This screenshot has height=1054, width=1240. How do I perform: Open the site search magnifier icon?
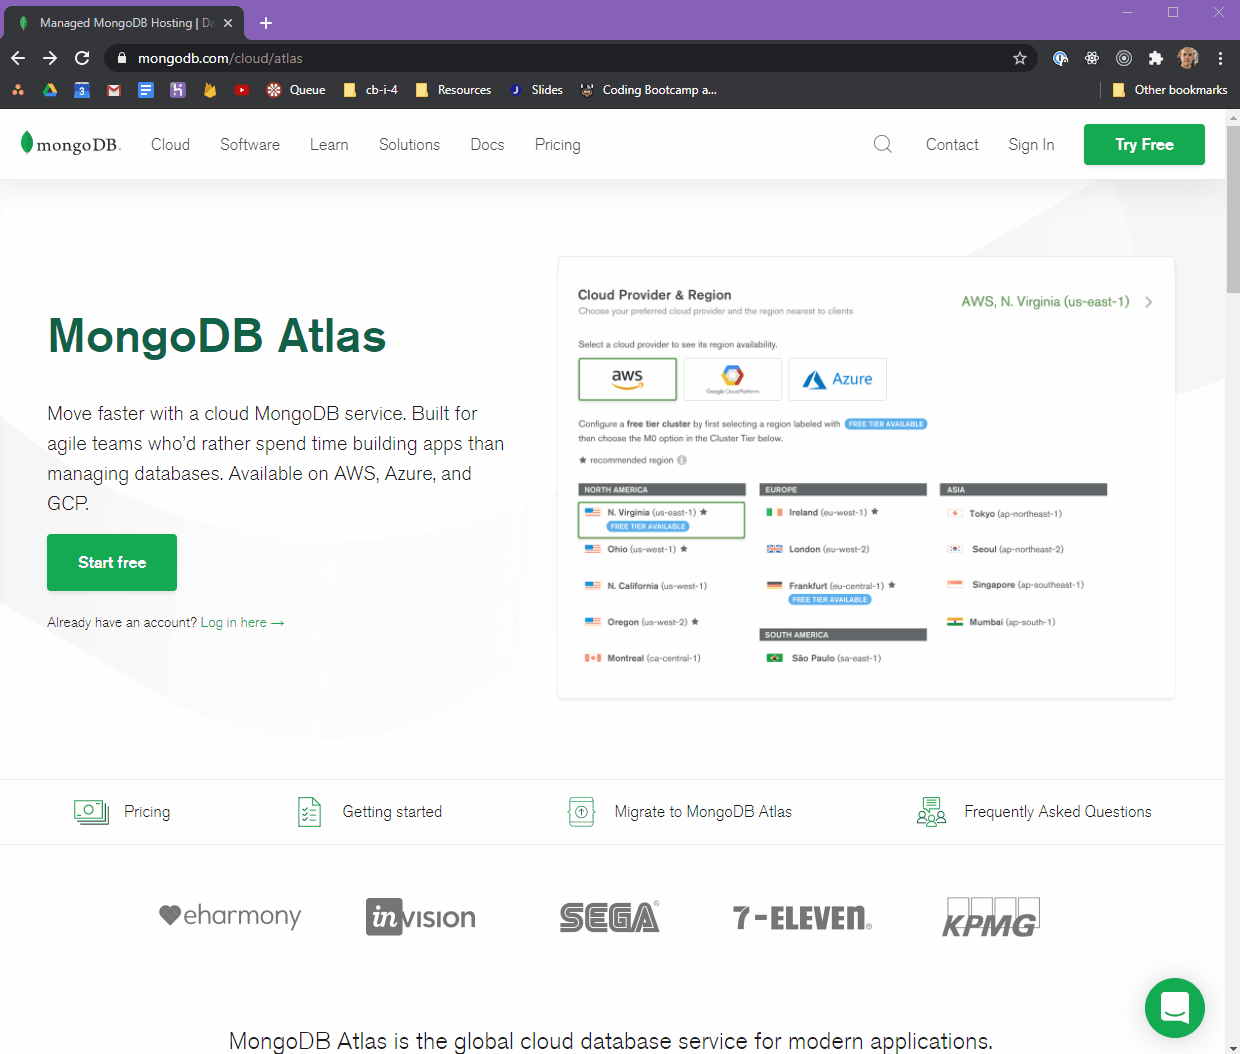883,144
